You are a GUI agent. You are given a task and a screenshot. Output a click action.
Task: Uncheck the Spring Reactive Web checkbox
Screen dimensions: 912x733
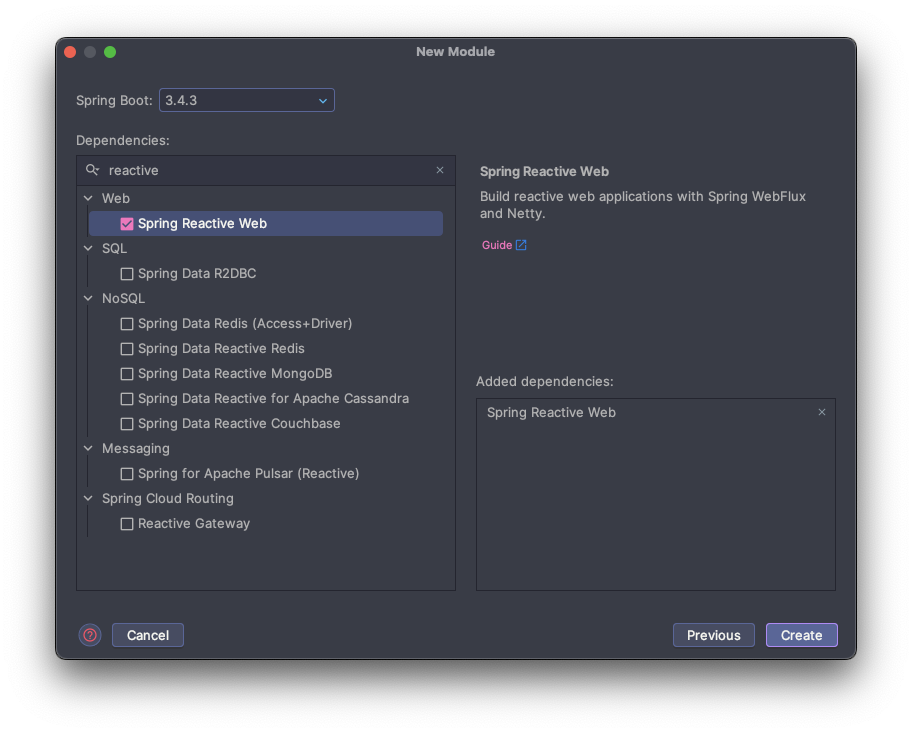pos(127,224)
